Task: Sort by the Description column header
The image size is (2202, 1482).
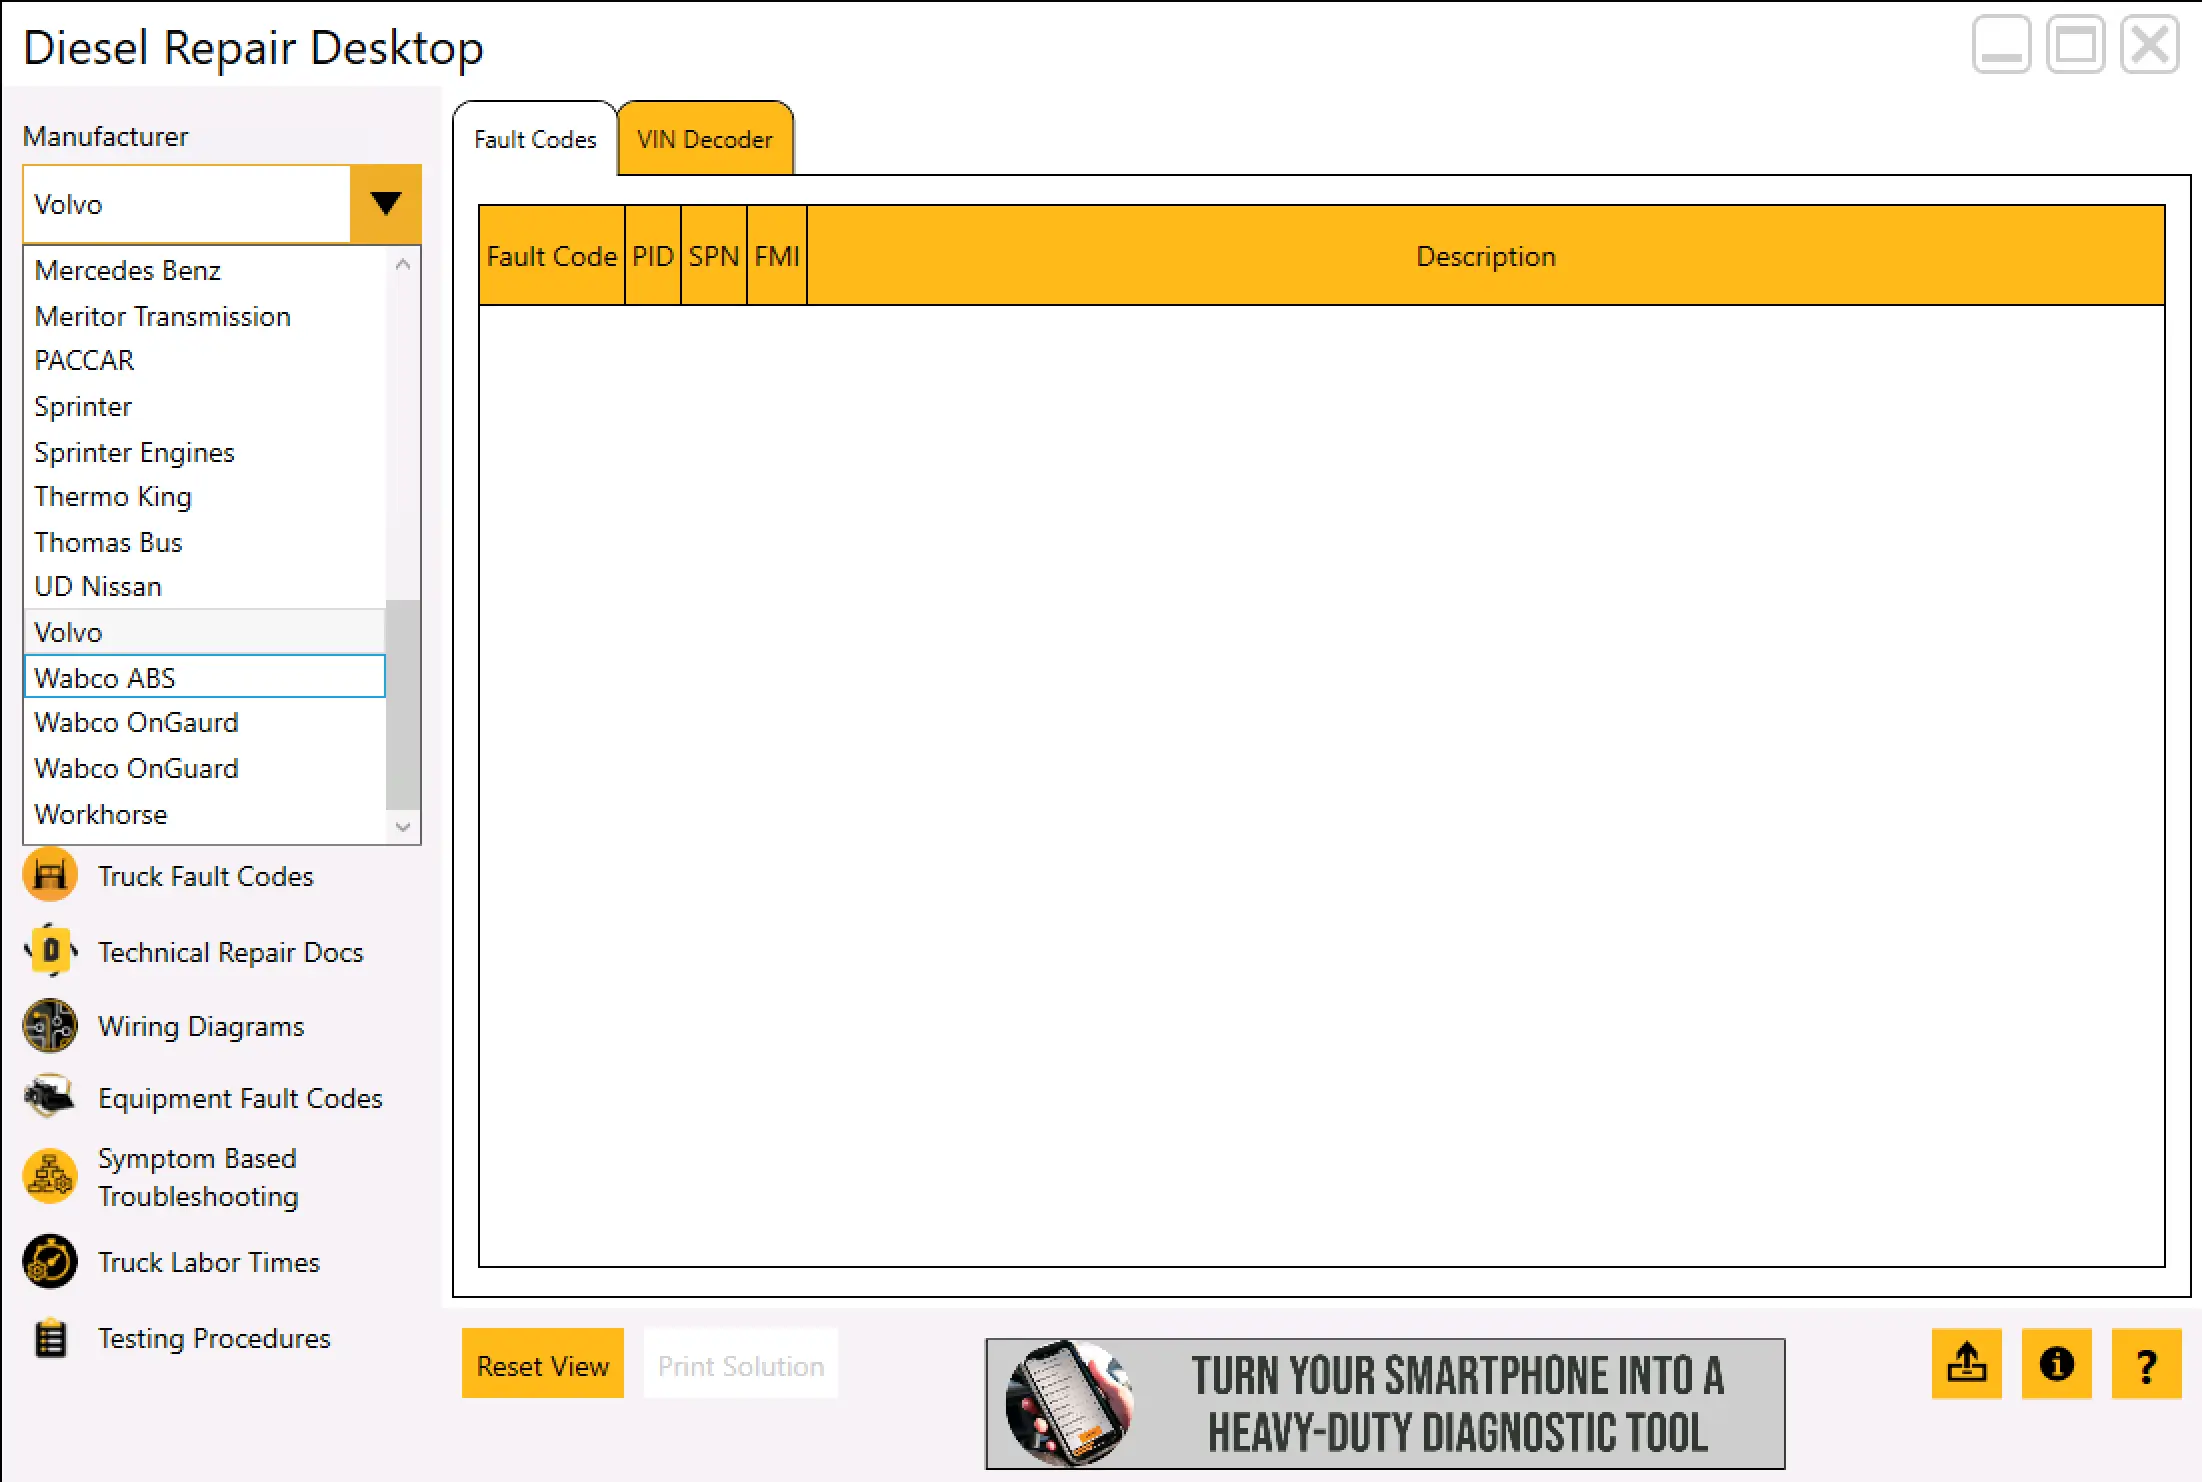Action: (x=1485, y=256)
